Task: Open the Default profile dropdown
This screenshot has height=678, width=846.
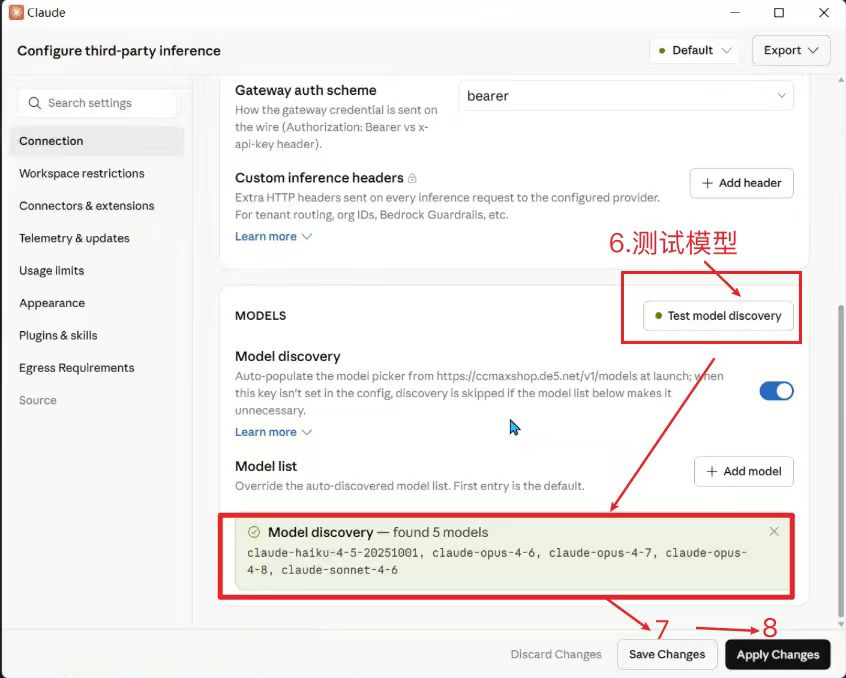Action: tap(695, 51)
